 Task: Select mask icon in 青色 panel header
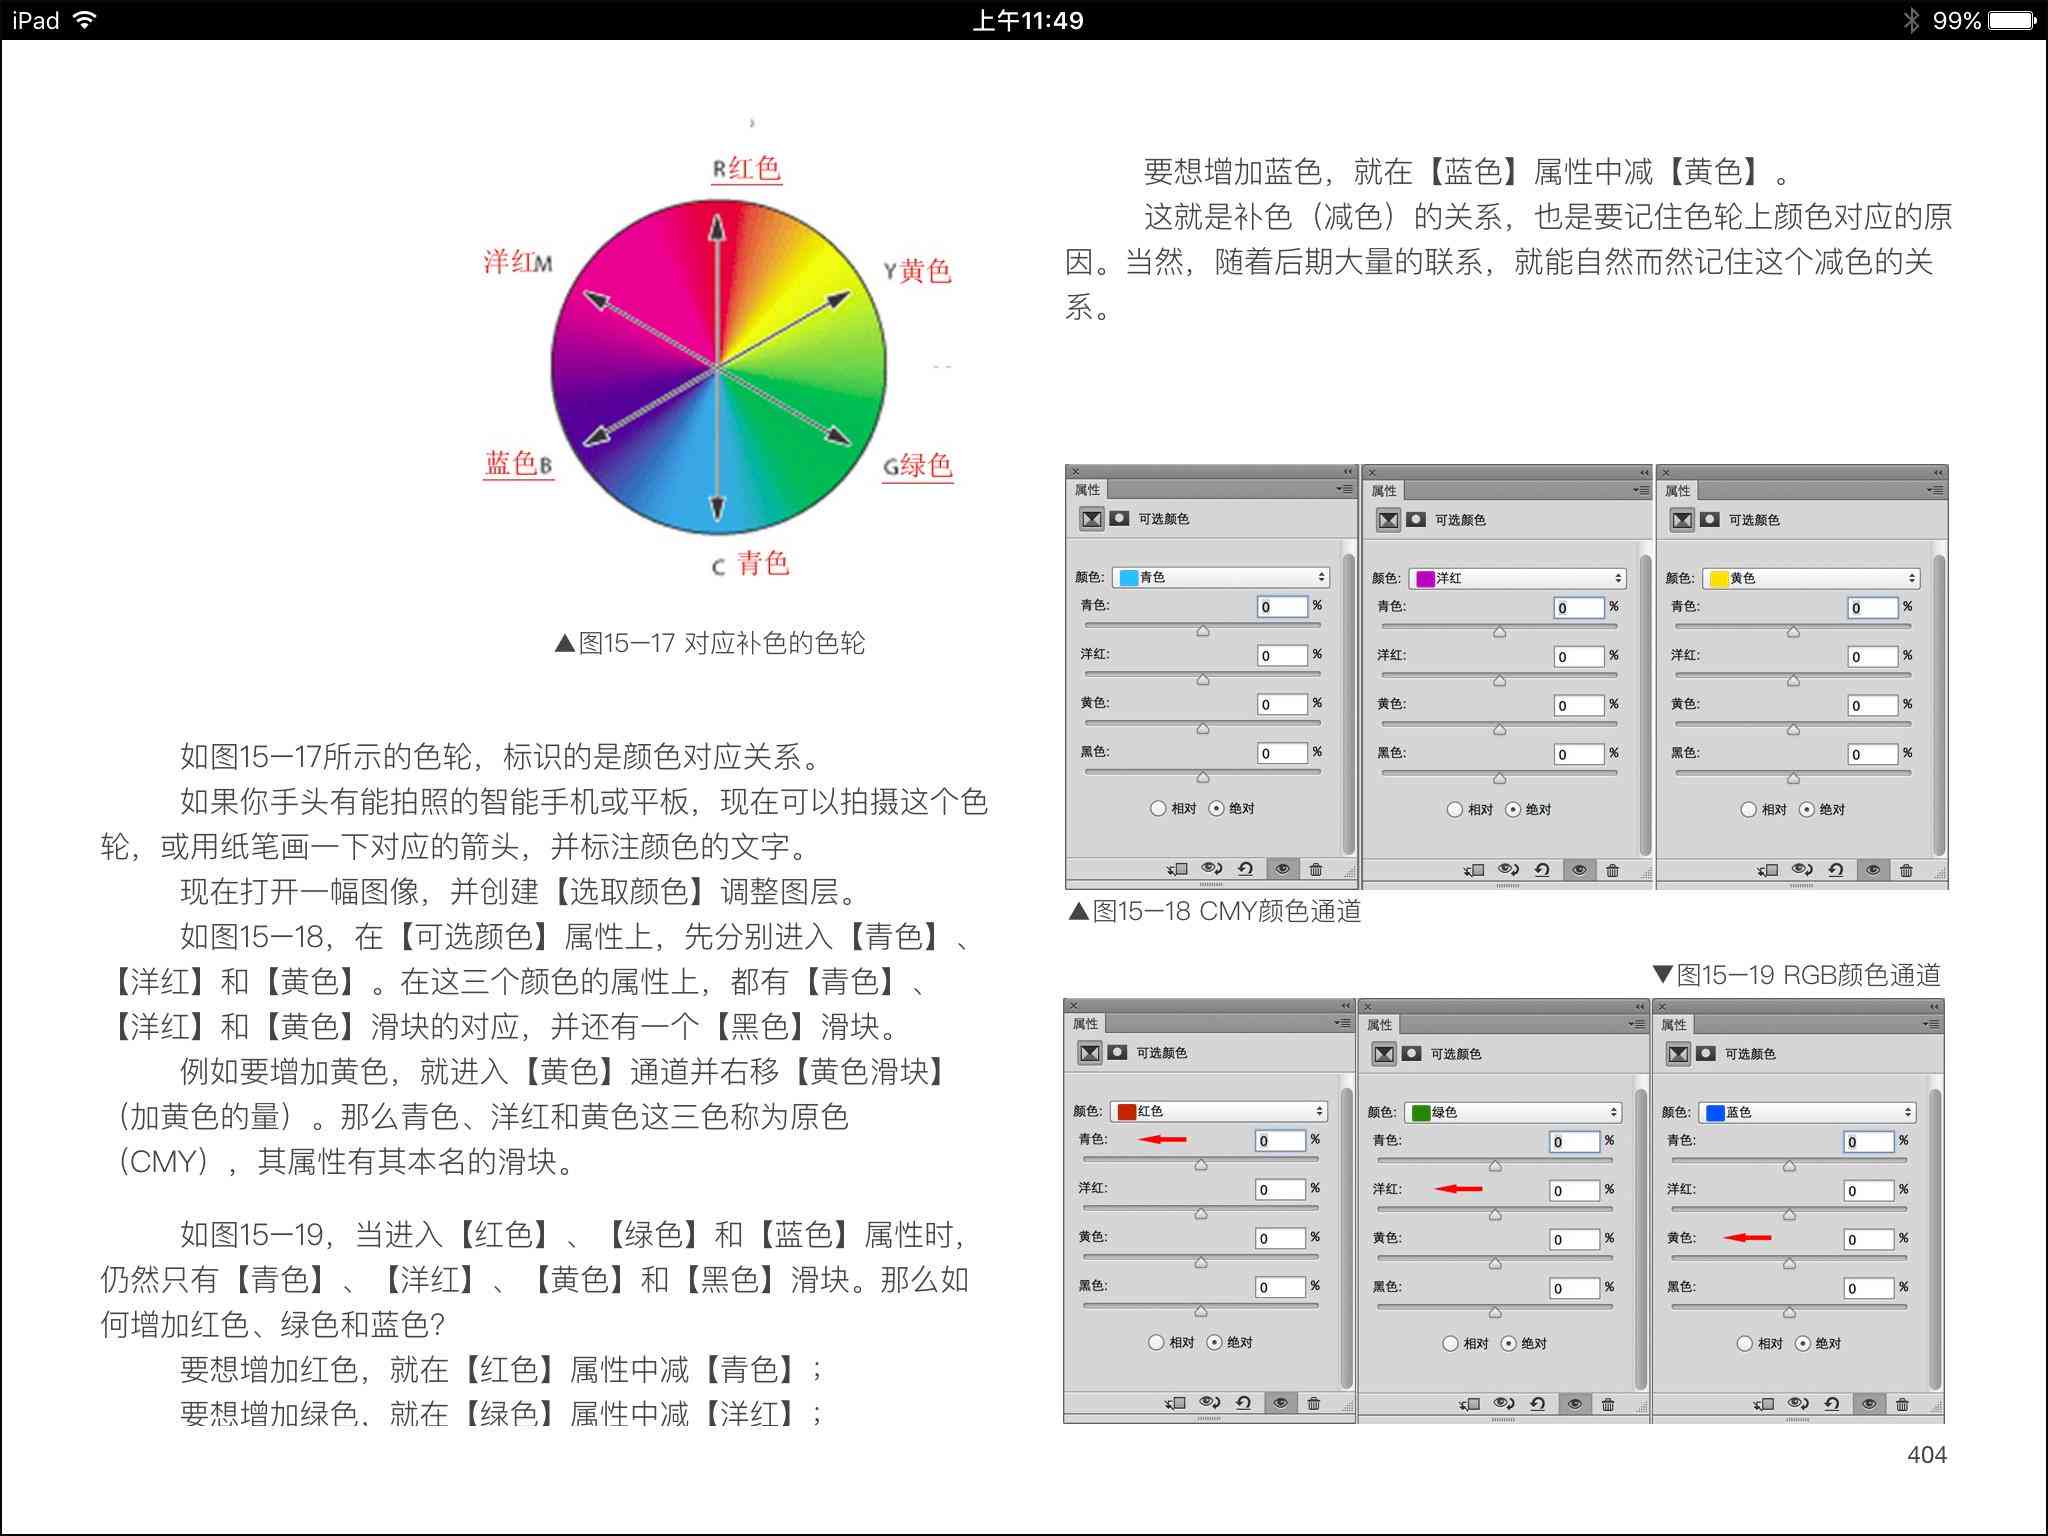click(x=1119, y=518)
